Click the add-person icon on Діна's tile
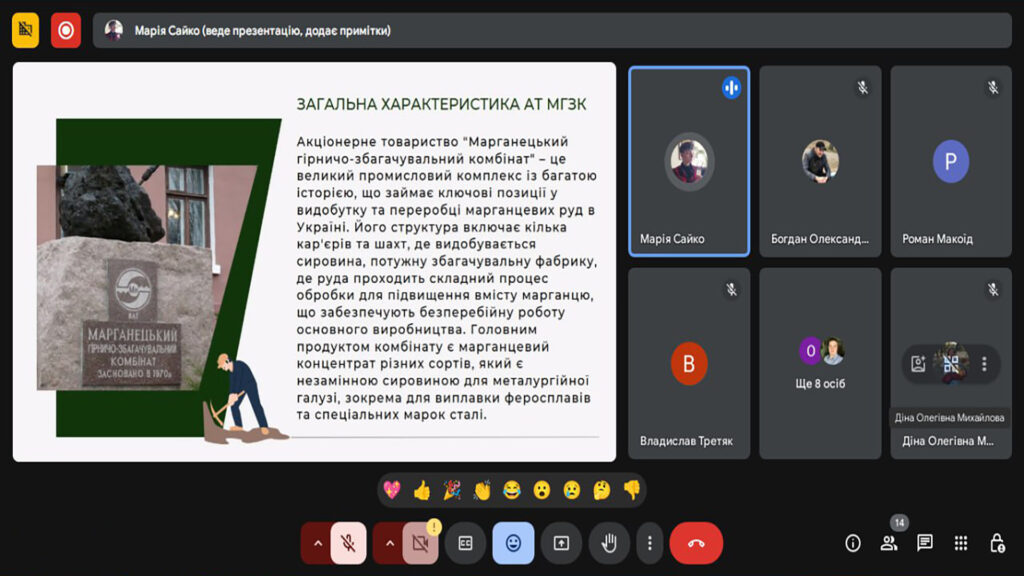1024x576 pixels. pos(918,364)
